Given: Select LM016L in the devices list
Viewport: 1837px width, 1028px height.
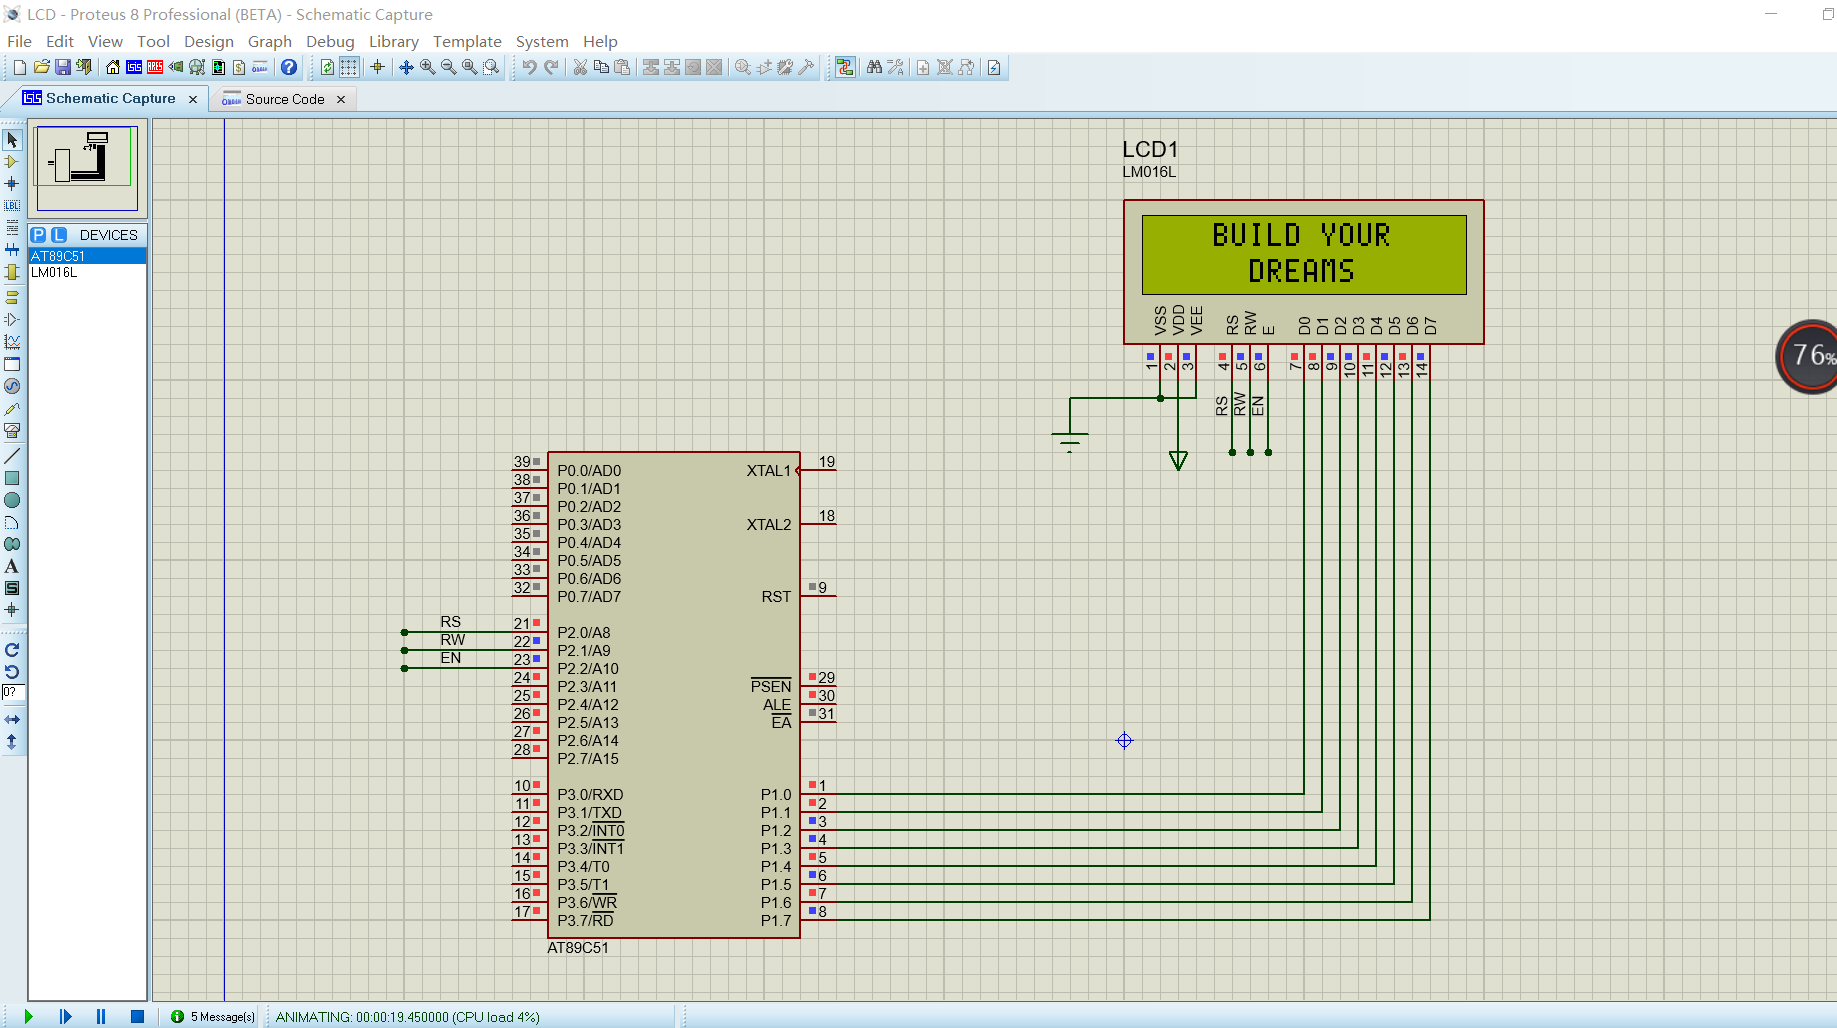Looking at the screenshot, I should [88, 272].
